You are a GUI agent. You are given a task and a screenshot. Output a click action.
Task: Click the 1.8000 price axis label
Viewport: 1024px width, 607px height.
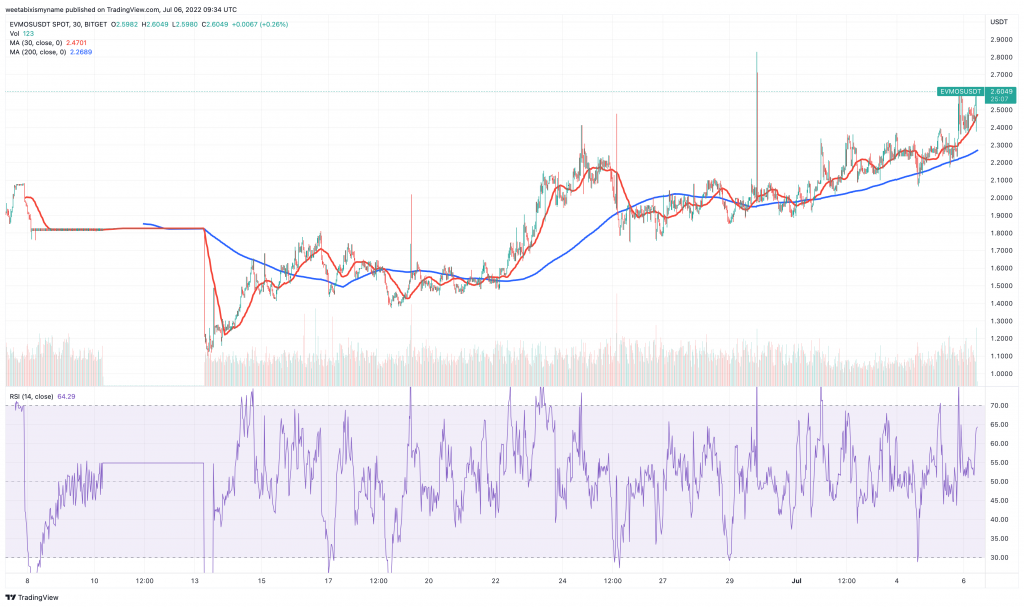[1001, 233]
